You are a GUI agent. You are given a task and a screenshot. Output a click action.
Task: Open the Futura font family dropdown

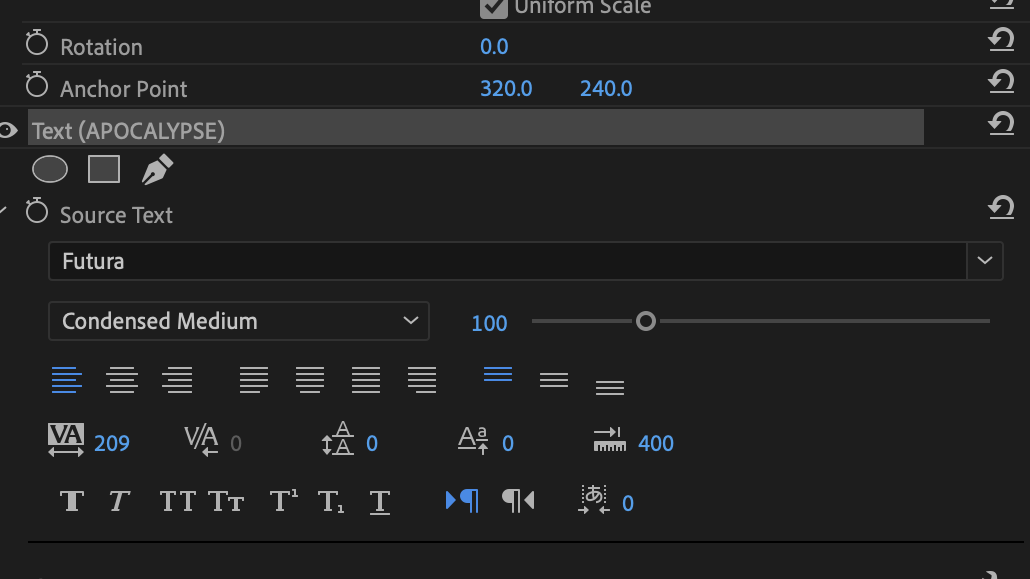[x=985, y=261]
